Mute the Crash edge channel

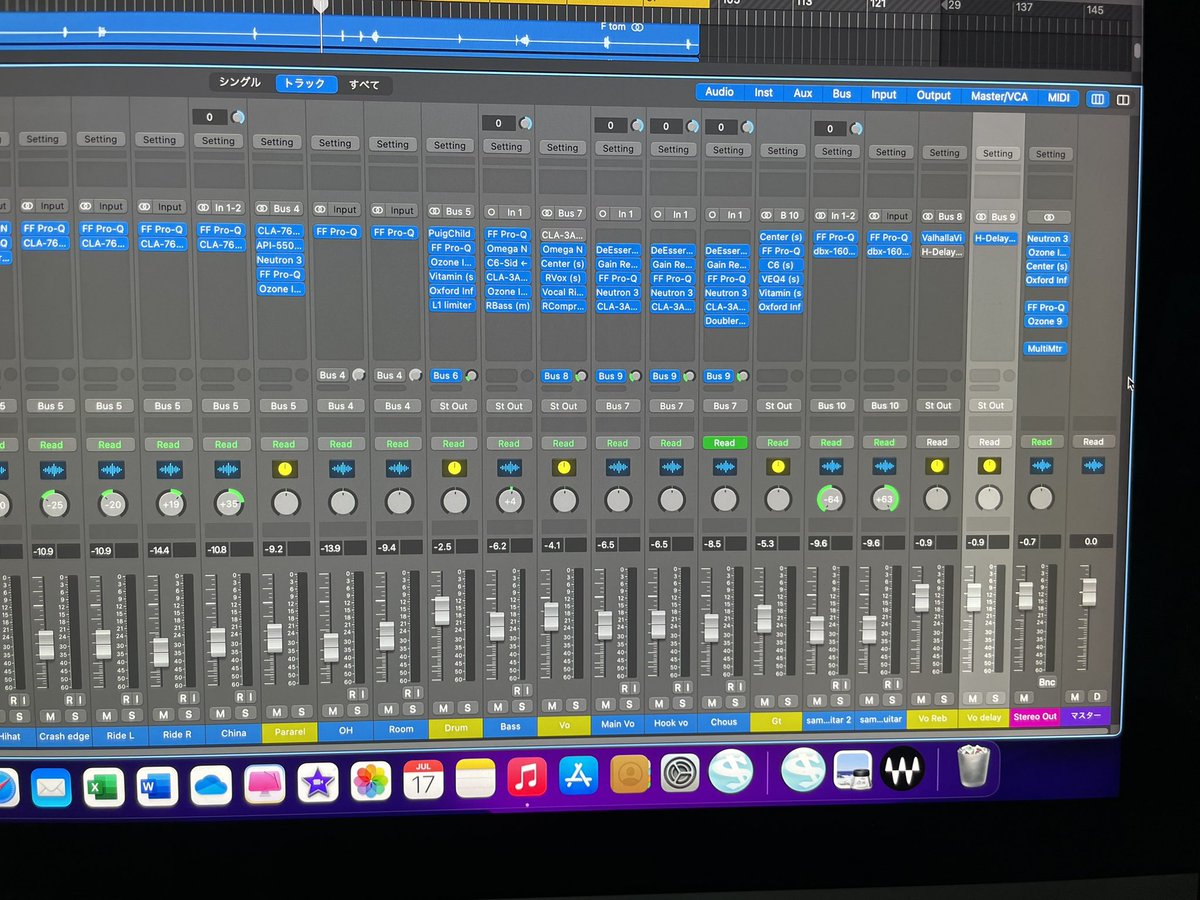(51, 716)
